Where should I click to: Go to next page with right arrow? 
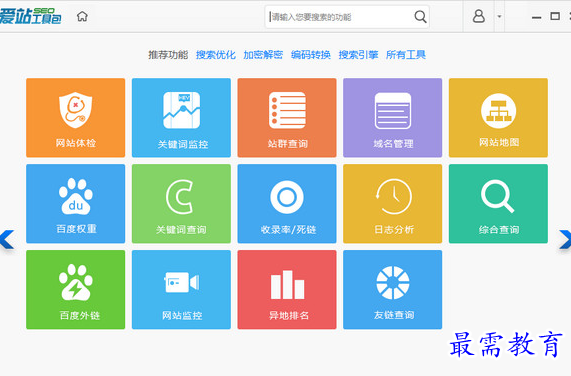click(x=565, y=239)
